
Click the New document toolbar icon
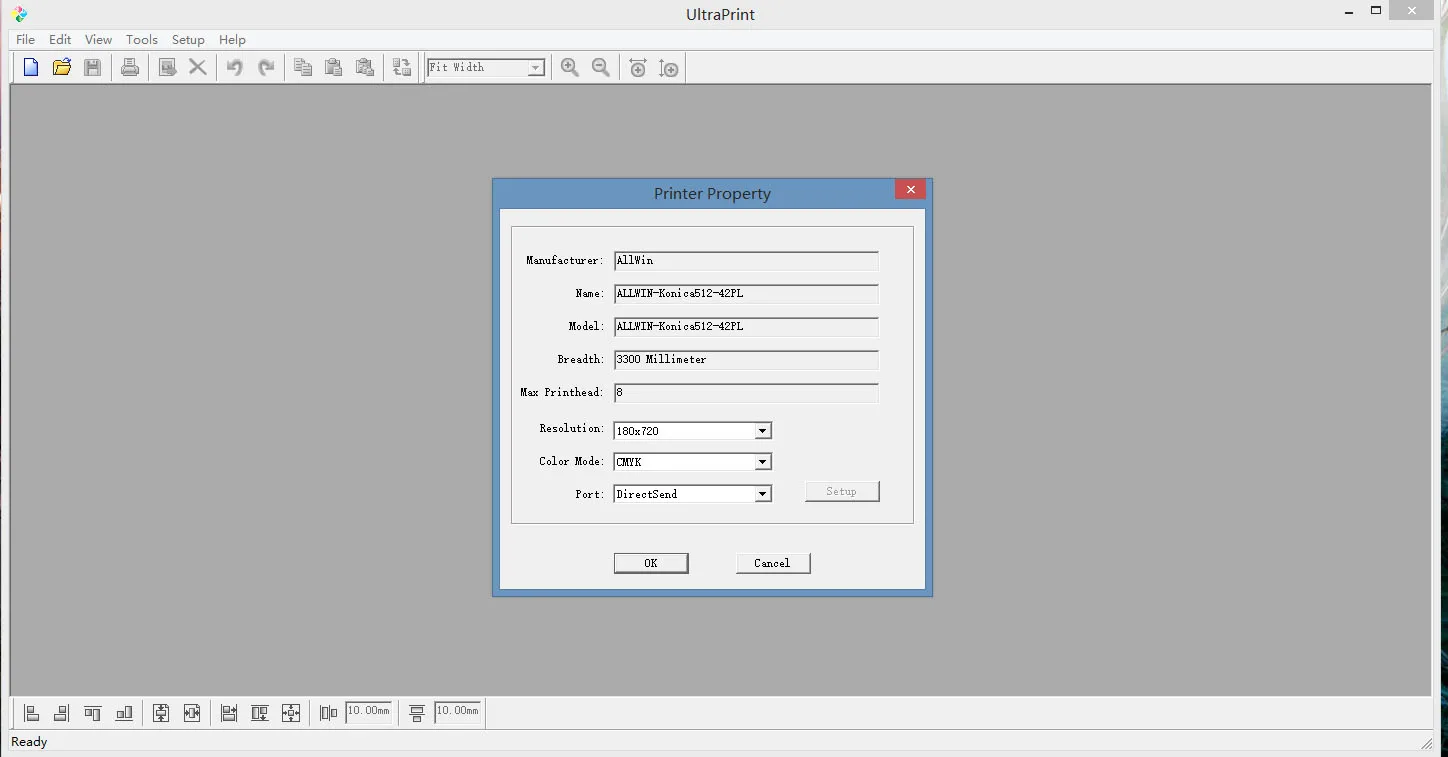pos(31,68)
